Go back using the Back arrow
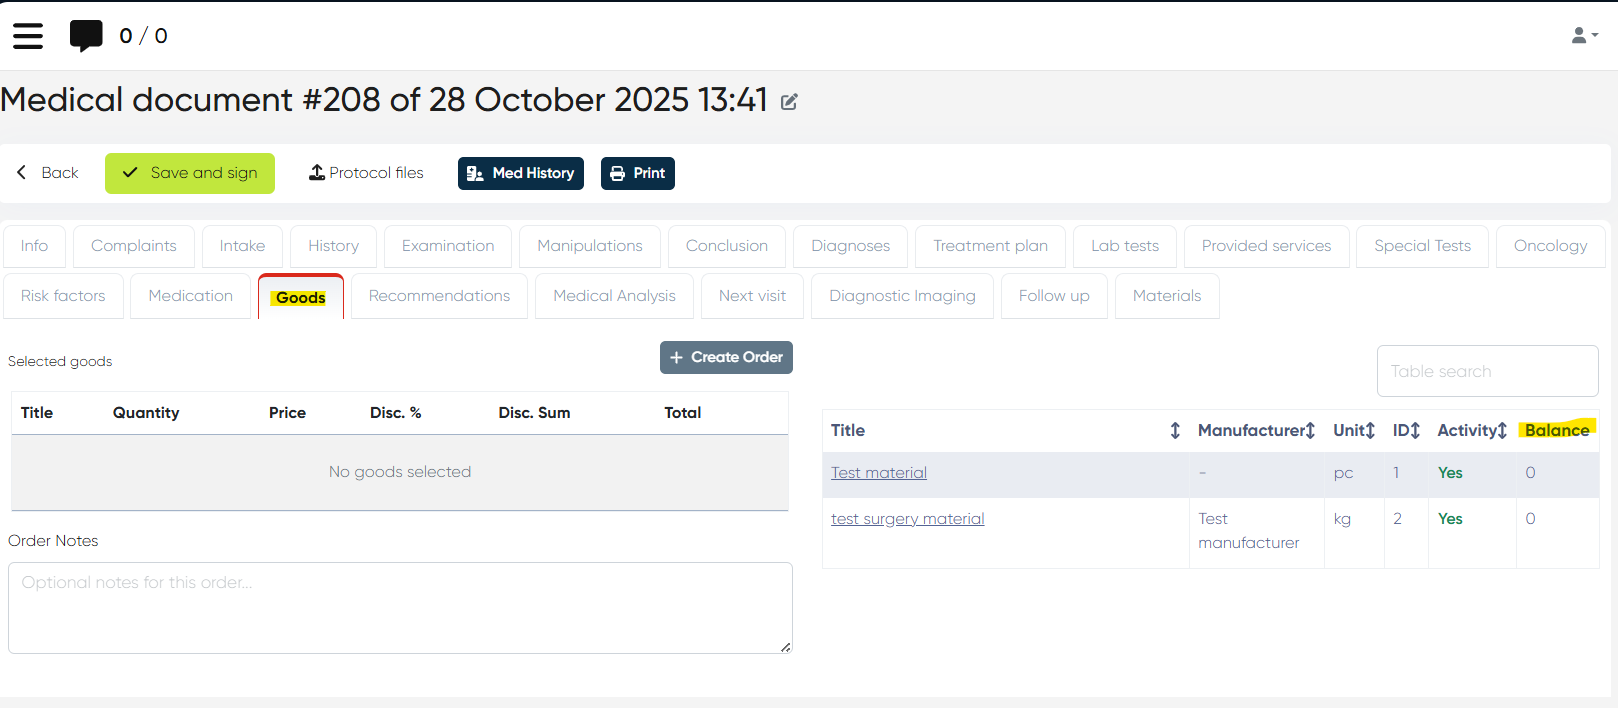The height and width of the screenshot is (708, 1618). (x=47, y=173)
